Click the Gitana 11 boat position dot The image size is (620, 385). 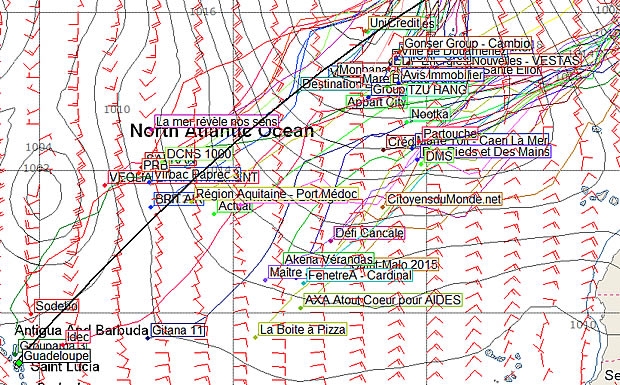(x=148, y=338)
